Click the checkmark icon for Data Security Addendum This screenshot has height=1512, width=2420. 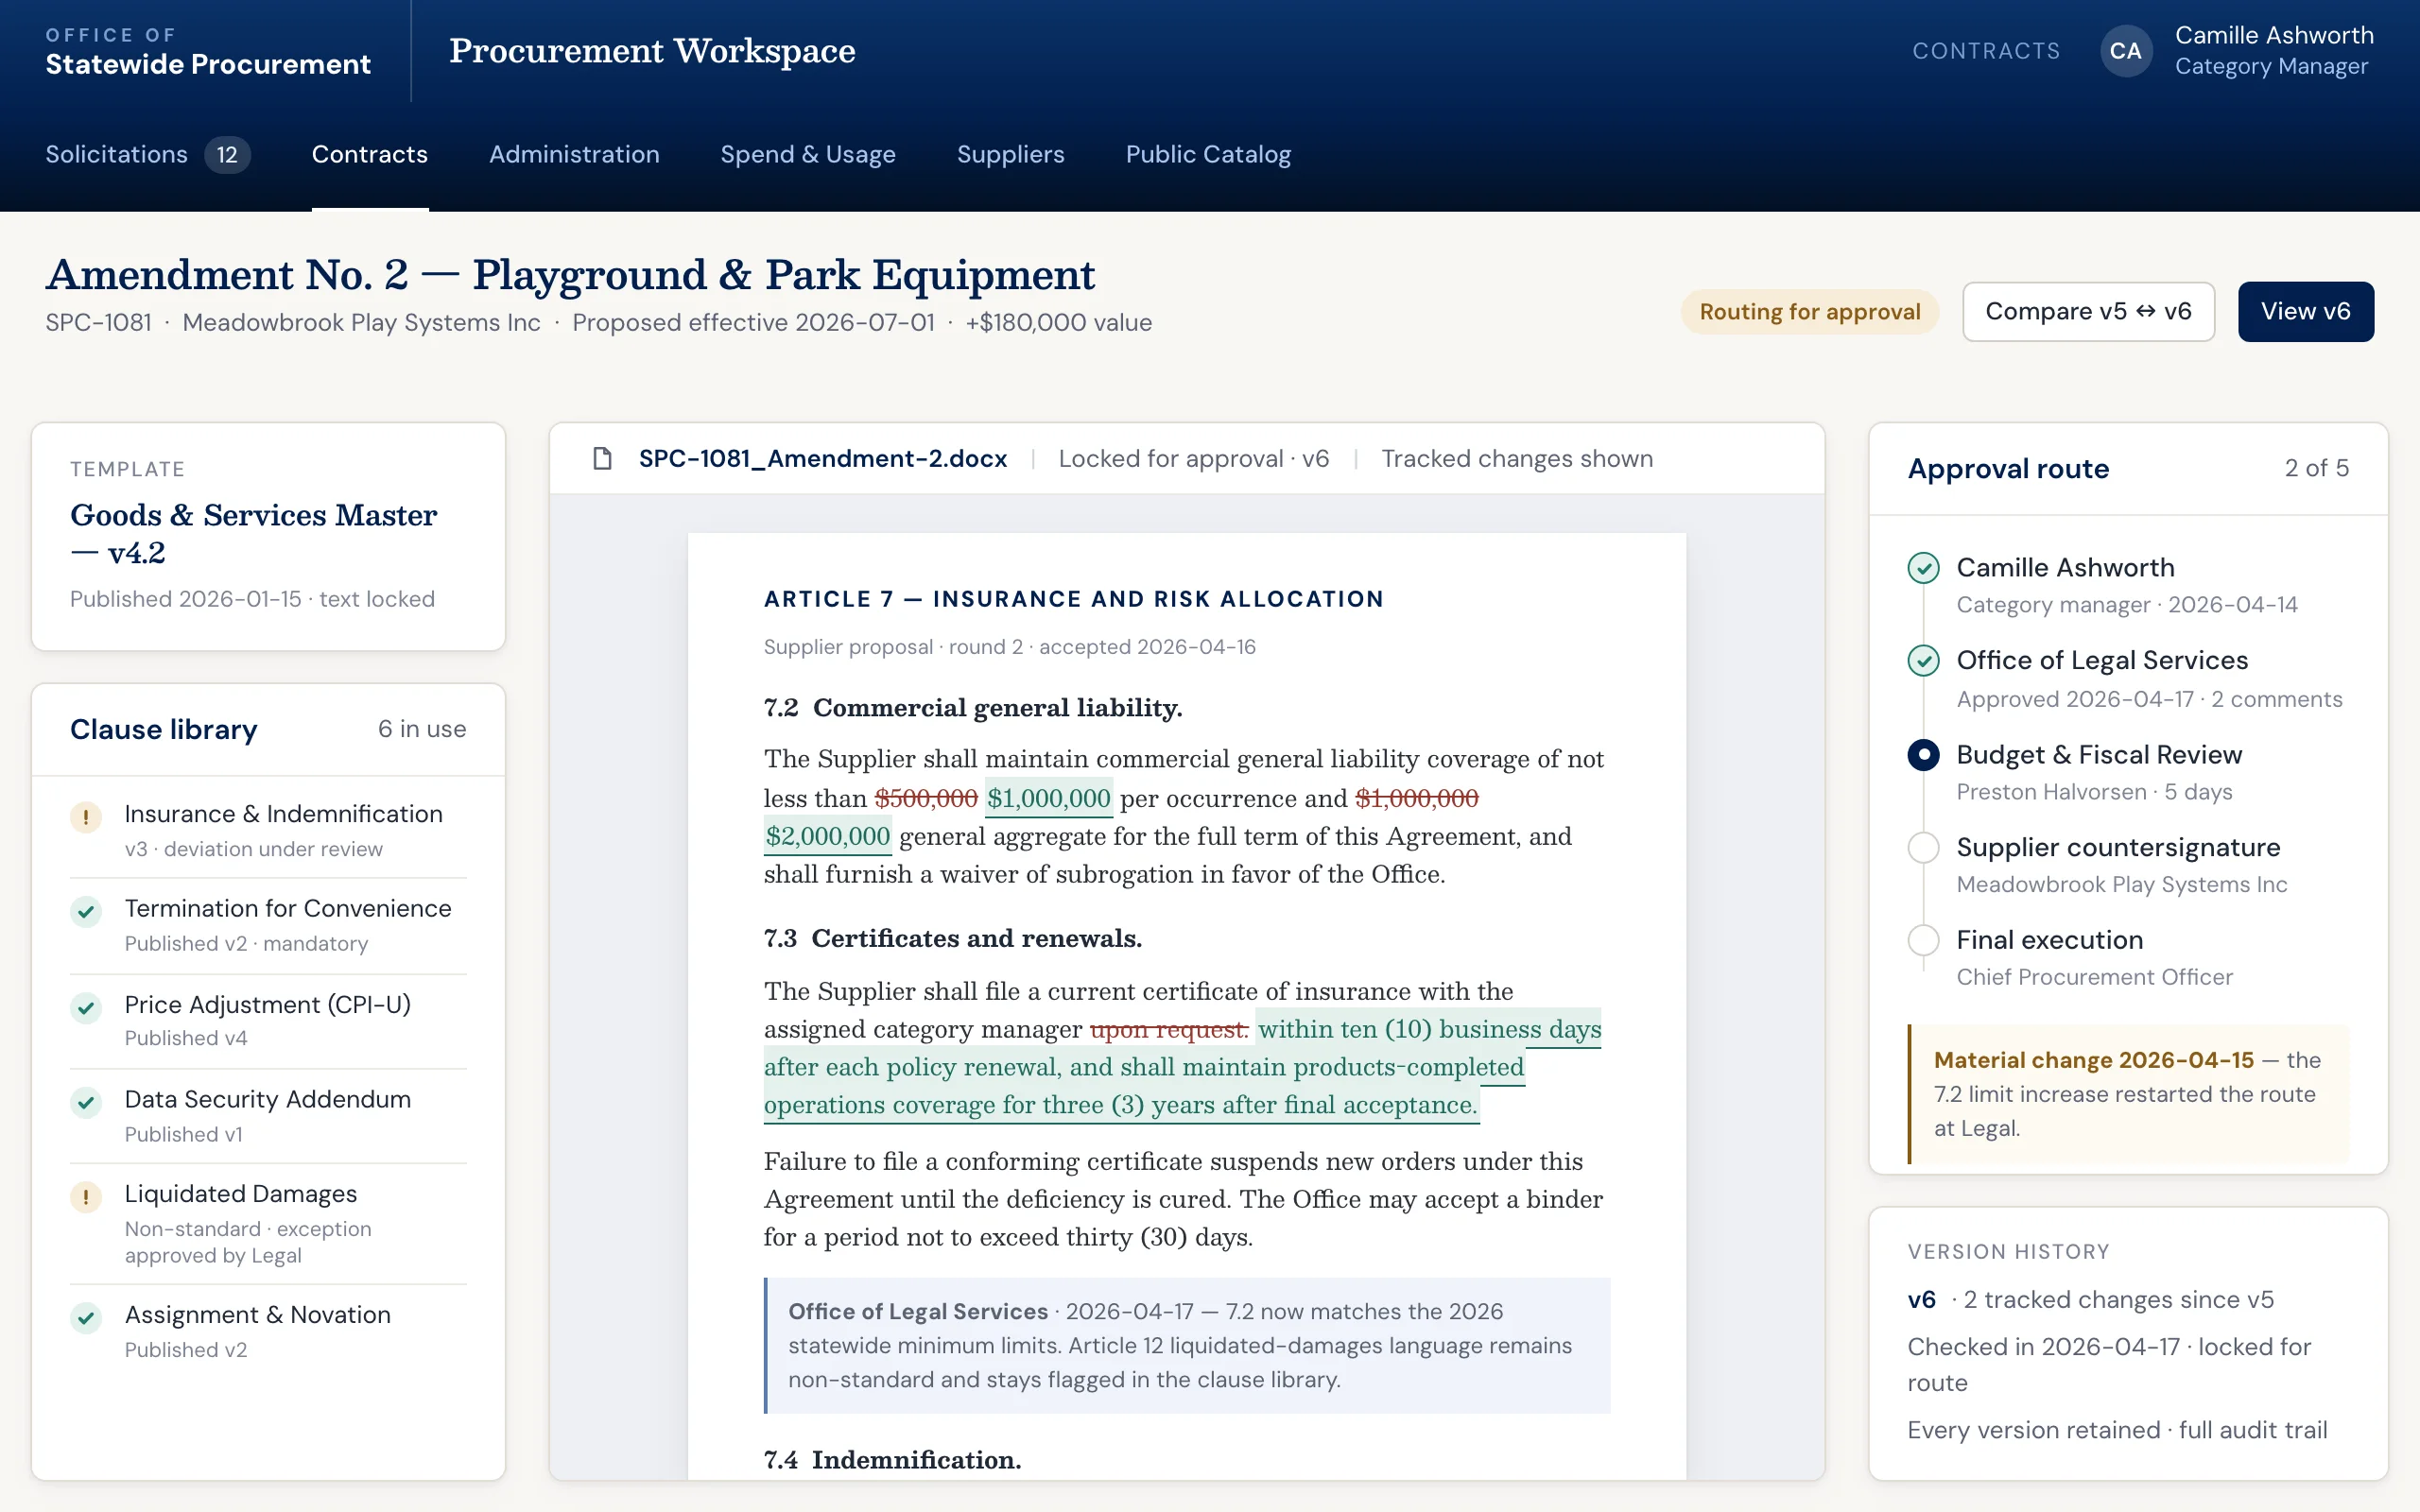point(86,1102)
